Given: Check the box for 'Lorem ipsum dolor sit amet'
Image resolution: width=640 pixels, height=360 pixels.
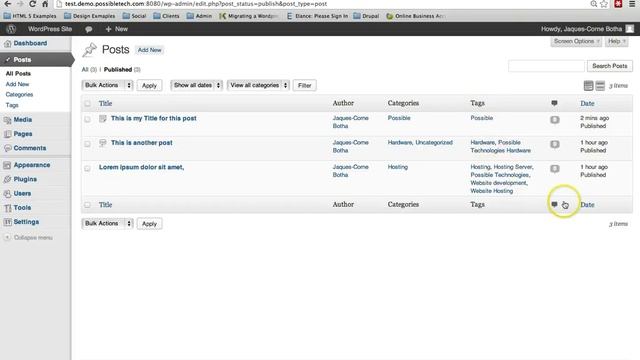Looking at the screenshot, I should pyautogui.click(x=87, y=169).
